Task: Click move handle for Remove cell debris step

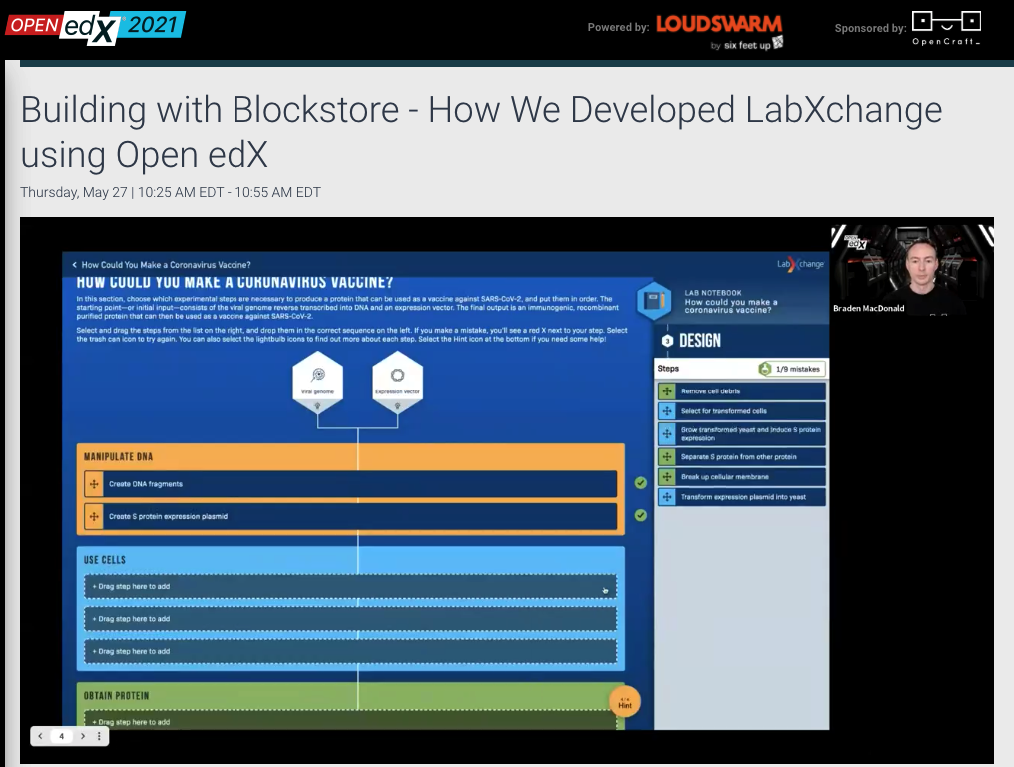Action: coord(667,391)
